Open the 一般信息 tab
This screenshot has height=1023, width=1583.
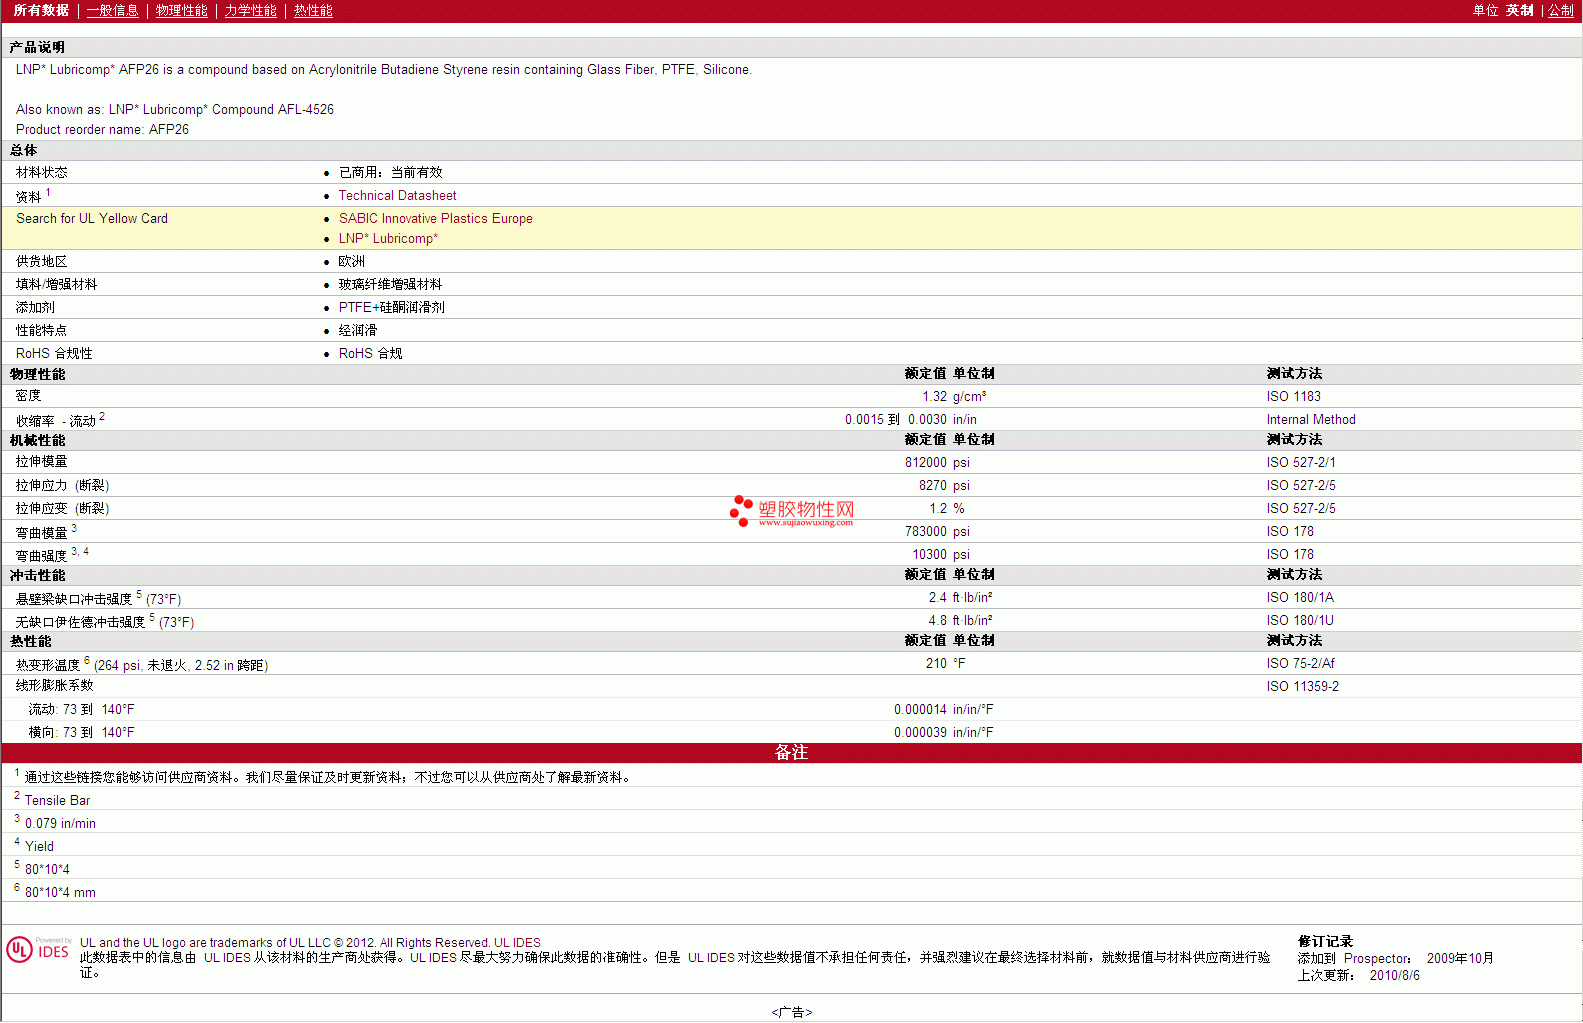[112, 10]
